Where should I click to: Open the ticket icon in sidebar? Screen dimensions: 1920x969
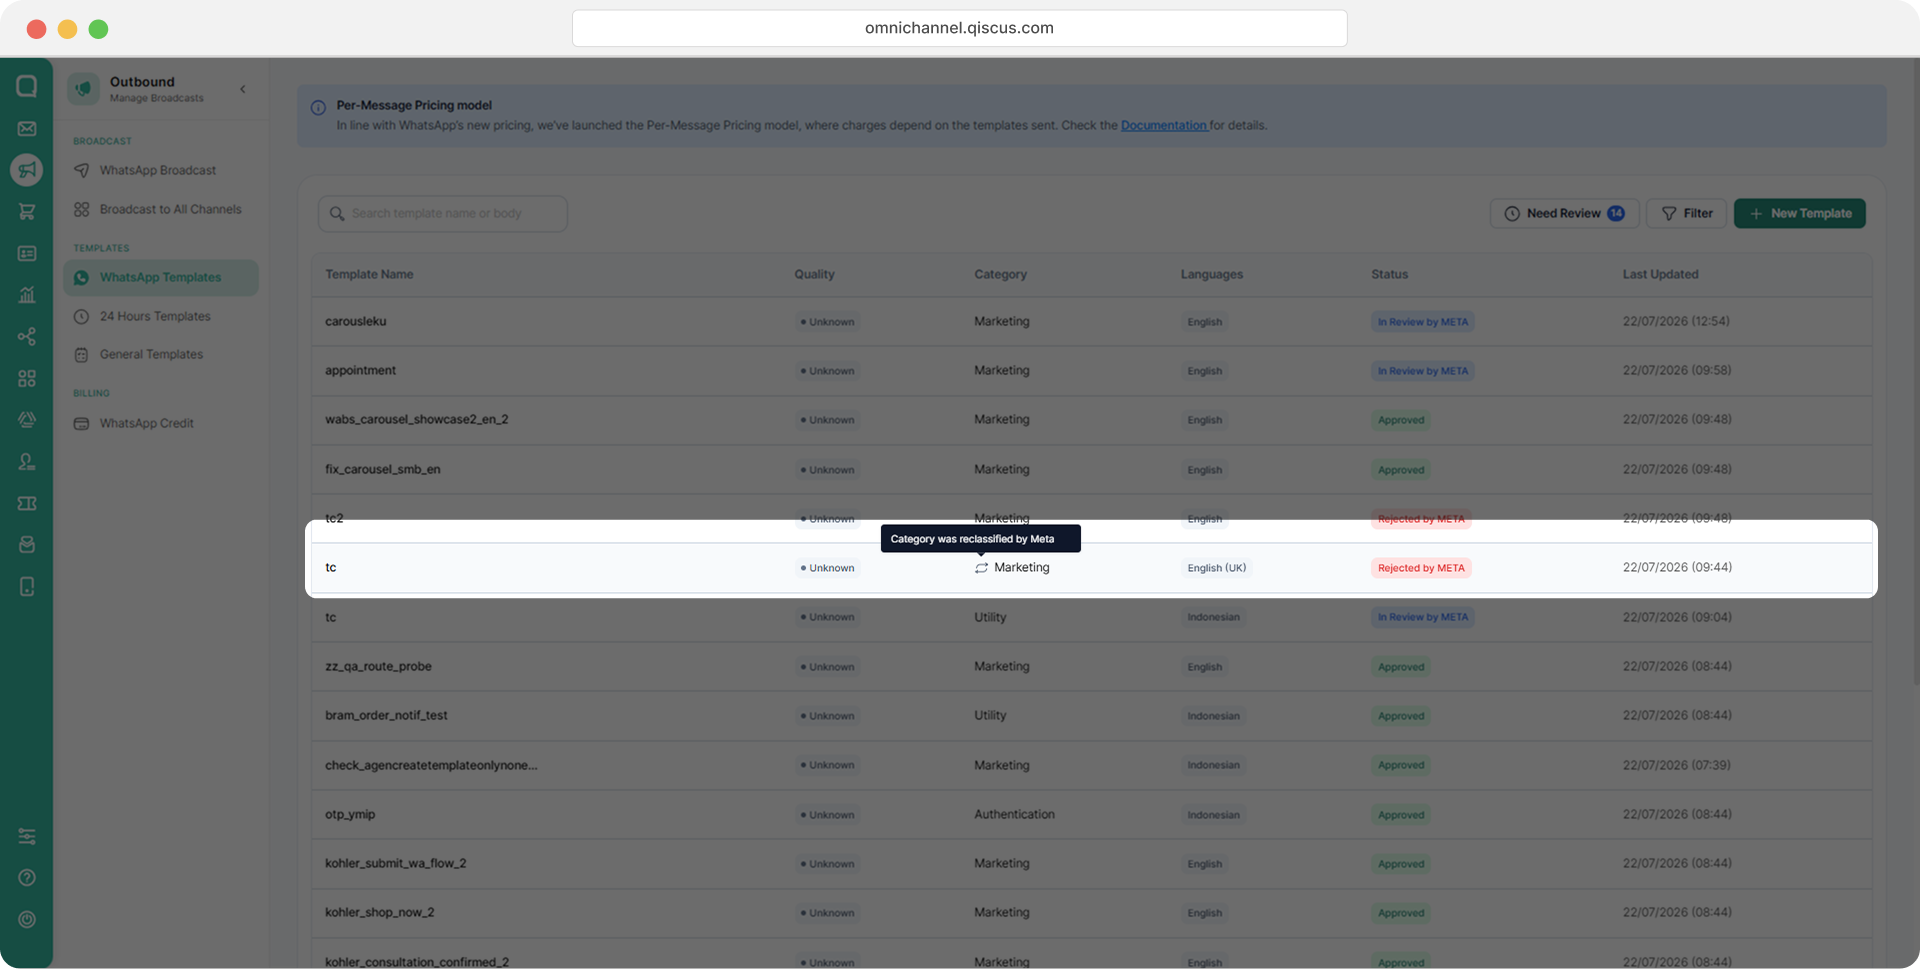tap(27, 503)
